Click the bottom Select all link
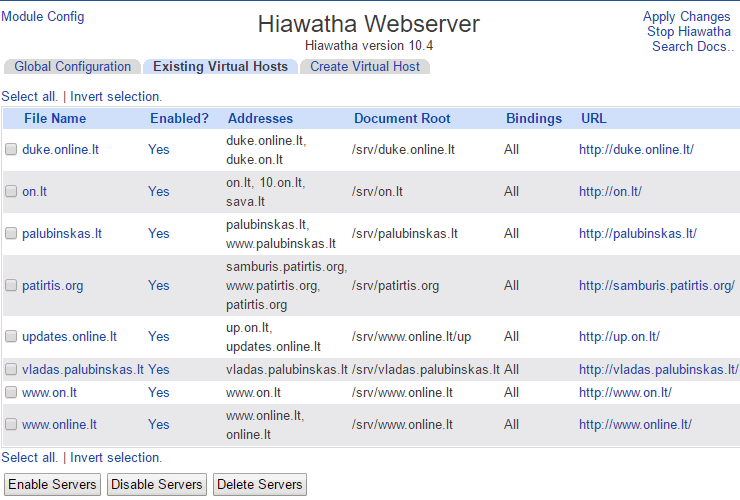The image size is (740, 500). [x=29, y=458]
